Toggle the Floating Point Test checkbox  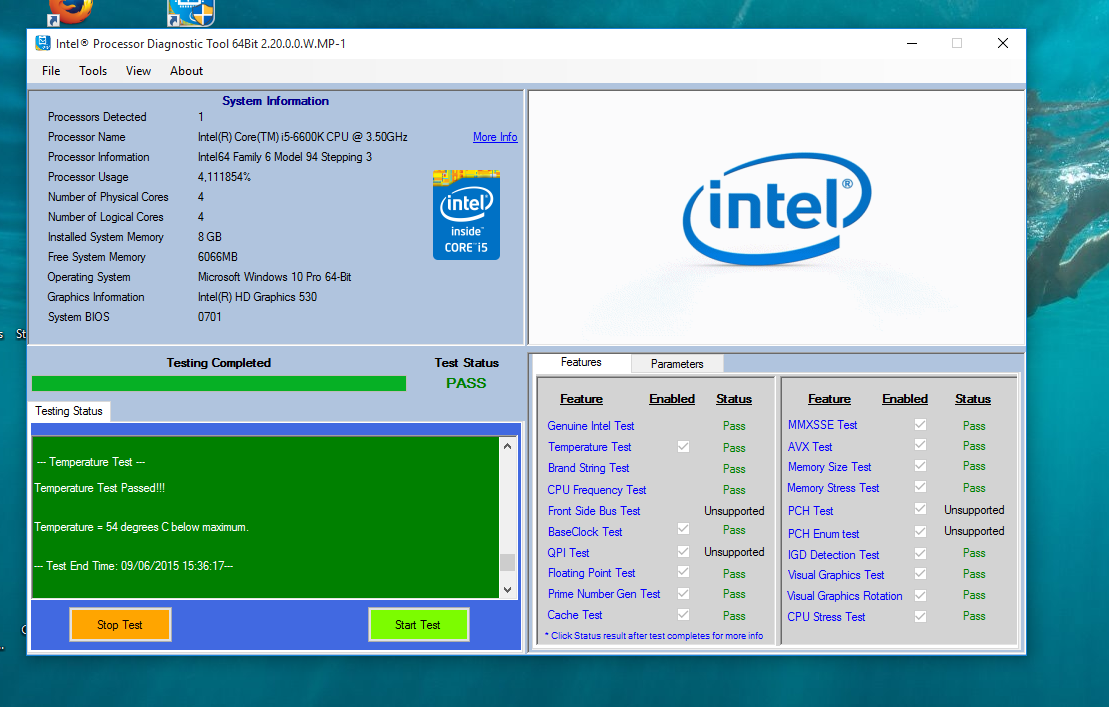click(x=683, y=572)
